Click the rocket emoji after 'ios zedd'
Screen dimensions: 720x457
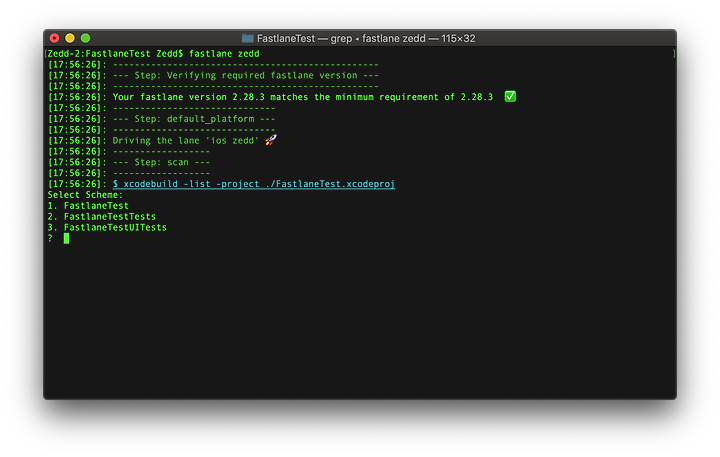pos(271,140)
